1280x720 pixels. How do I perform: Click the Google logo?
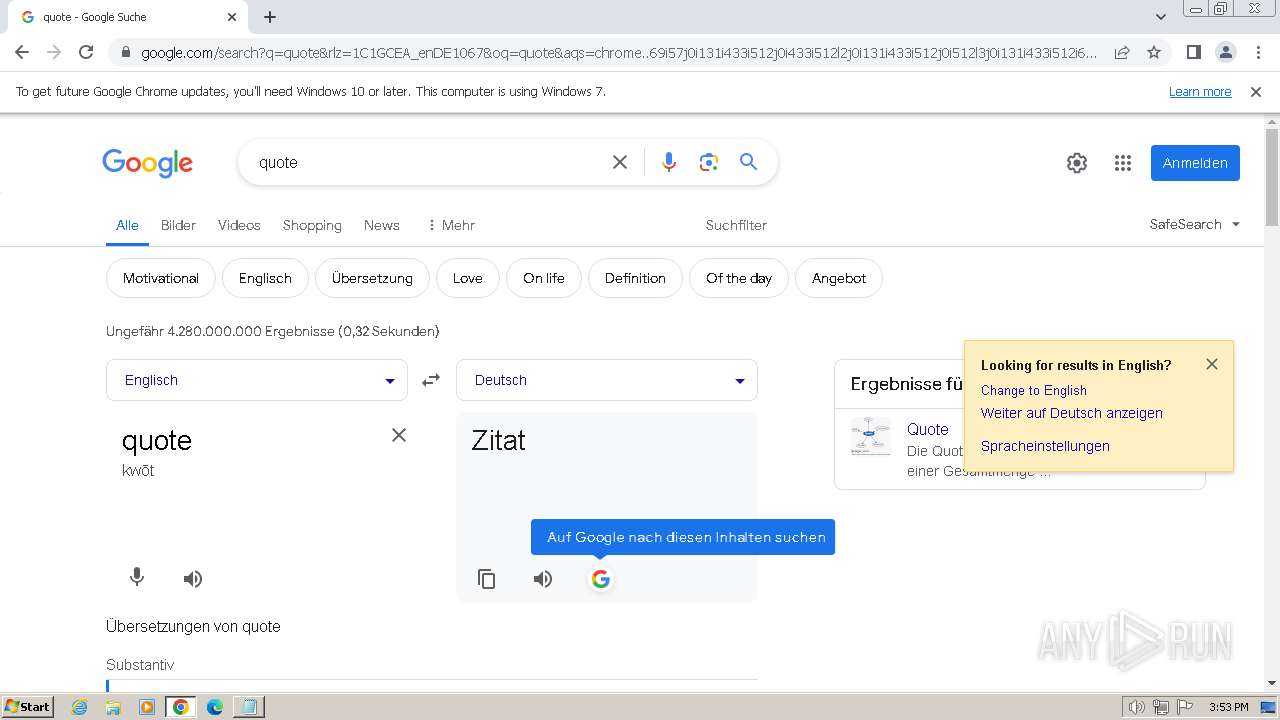click(147, 163)
